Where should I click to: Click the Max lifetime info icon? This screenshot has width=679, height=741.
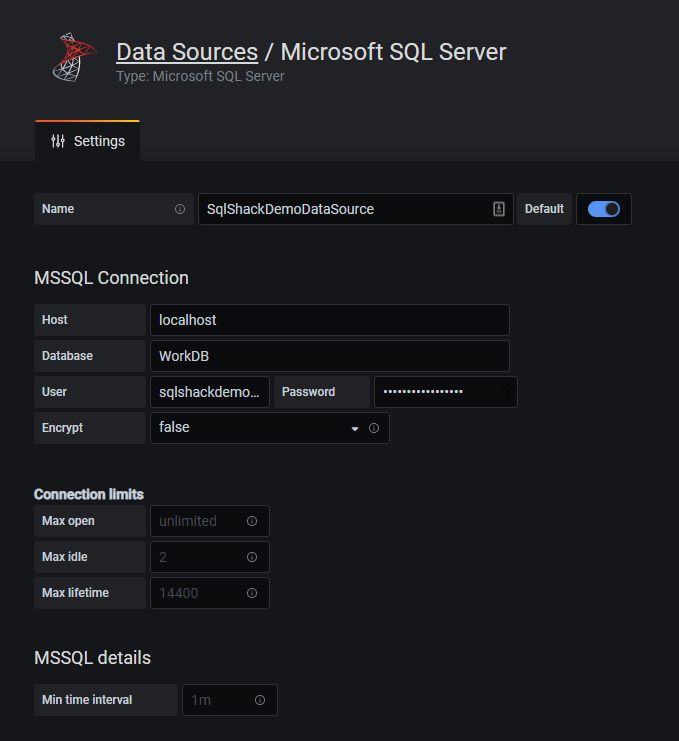252,593
